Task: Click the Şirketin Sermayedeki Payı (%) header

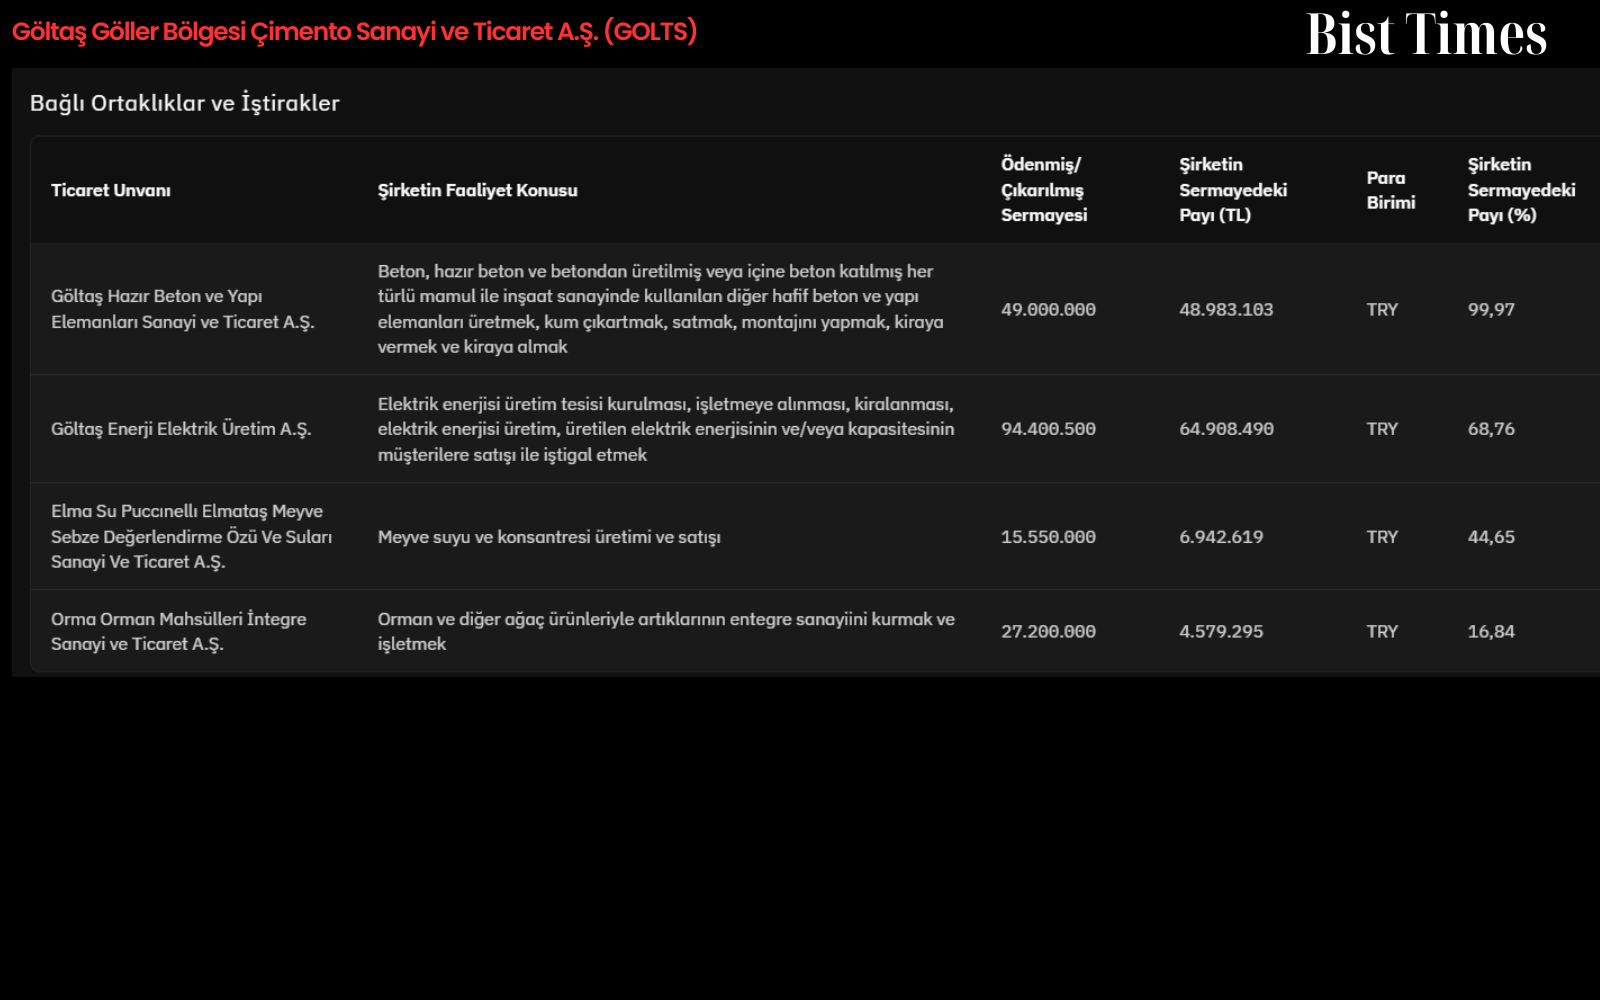Action: click(1521, 190)
